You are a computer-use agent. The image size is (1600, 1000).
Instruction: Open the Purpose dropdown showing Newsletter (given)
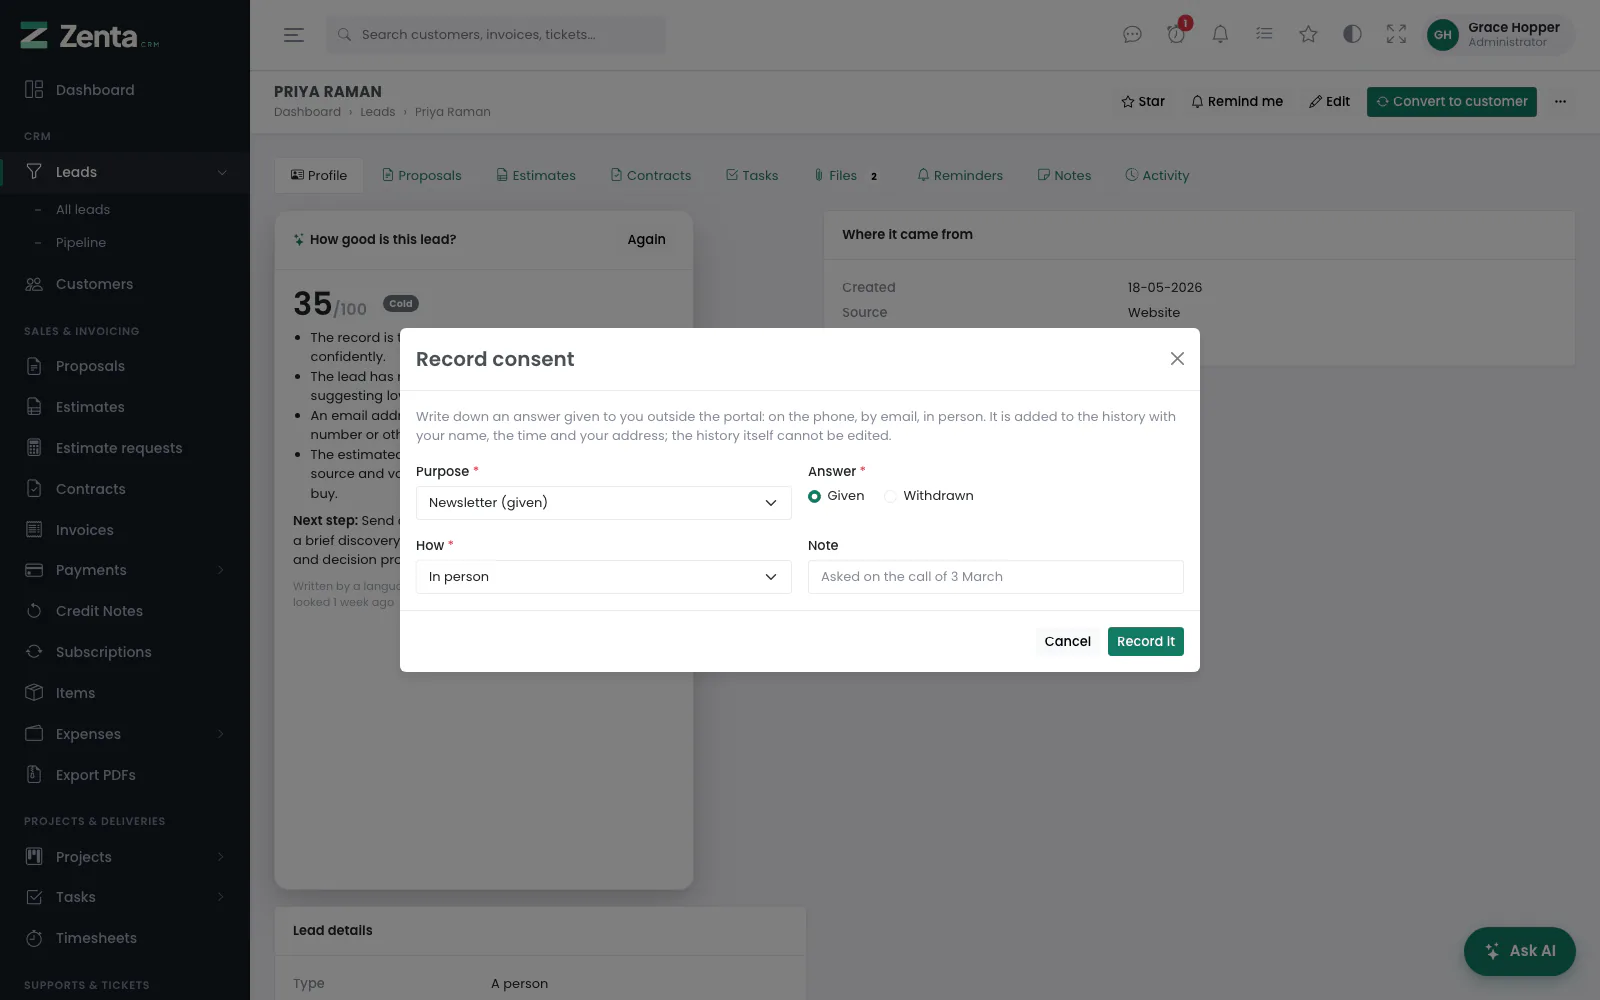pyautogui.click(x=603, y=503)
